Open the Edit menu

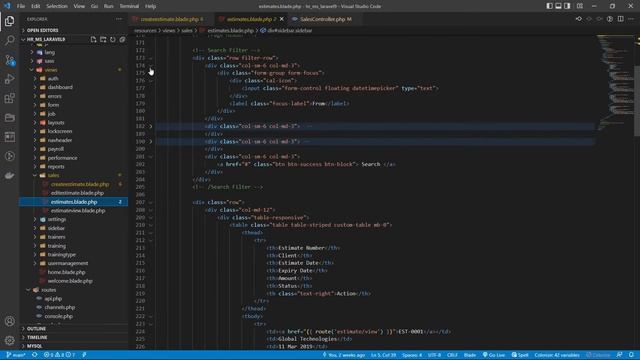(x=36, y=6)
